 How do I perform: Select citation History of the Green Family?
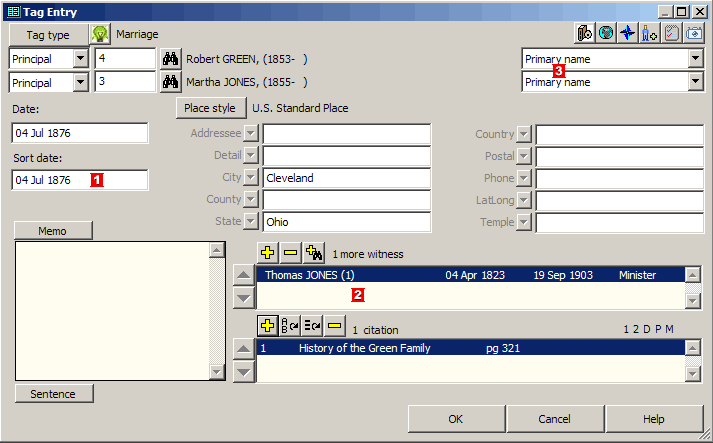pos(471,348)
